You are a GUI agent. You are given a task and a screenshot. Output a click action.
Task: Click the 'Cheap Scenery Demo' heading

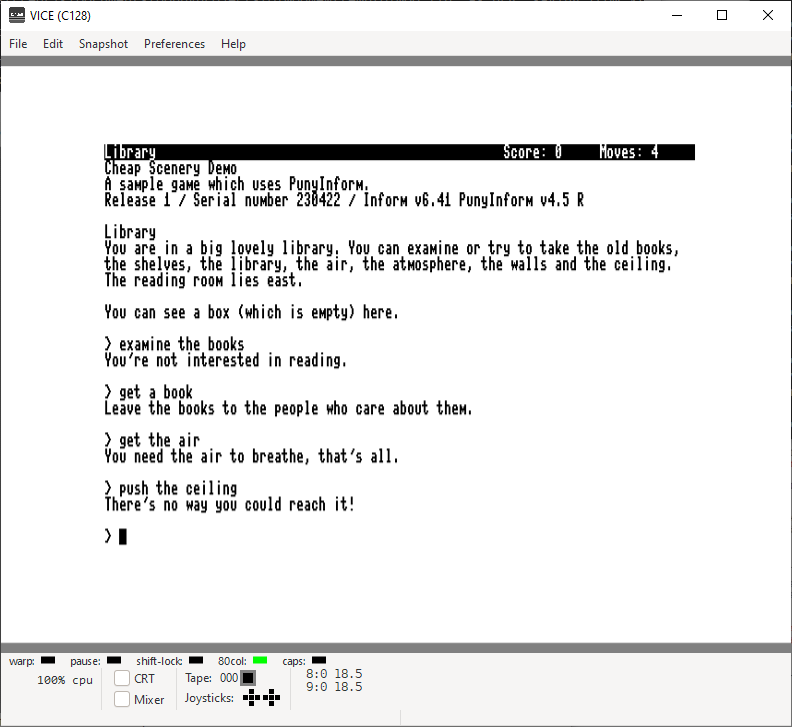click(171, 168)
